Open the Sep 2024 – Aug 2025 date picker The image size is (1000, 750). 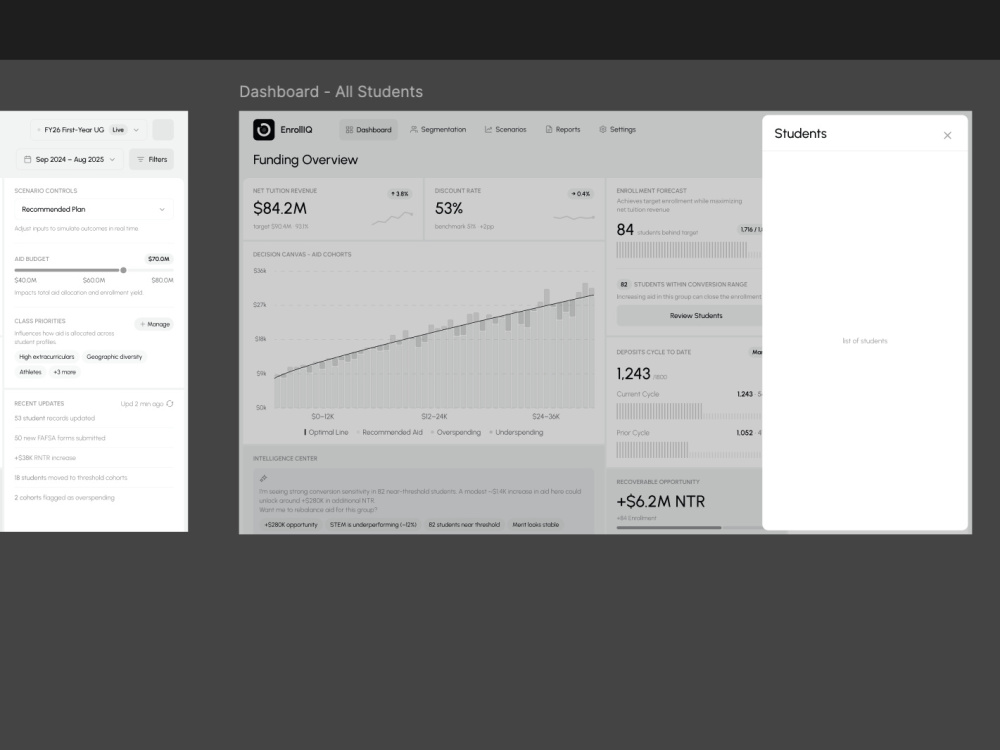70,159
